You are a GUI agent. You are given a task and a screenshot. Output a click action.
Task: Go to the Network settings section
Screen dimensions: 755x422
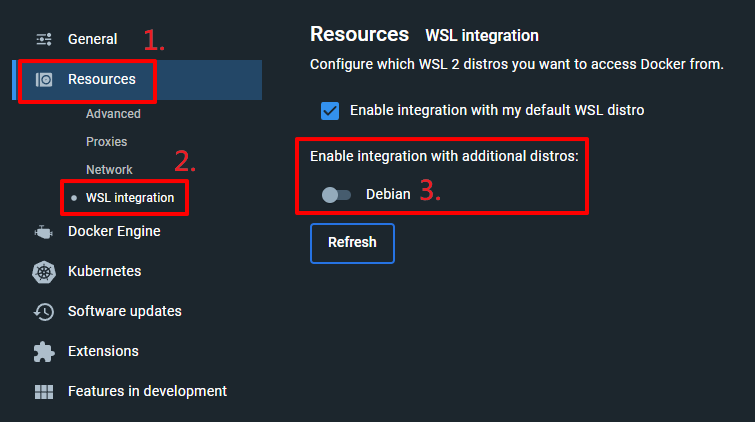(109, 170)
